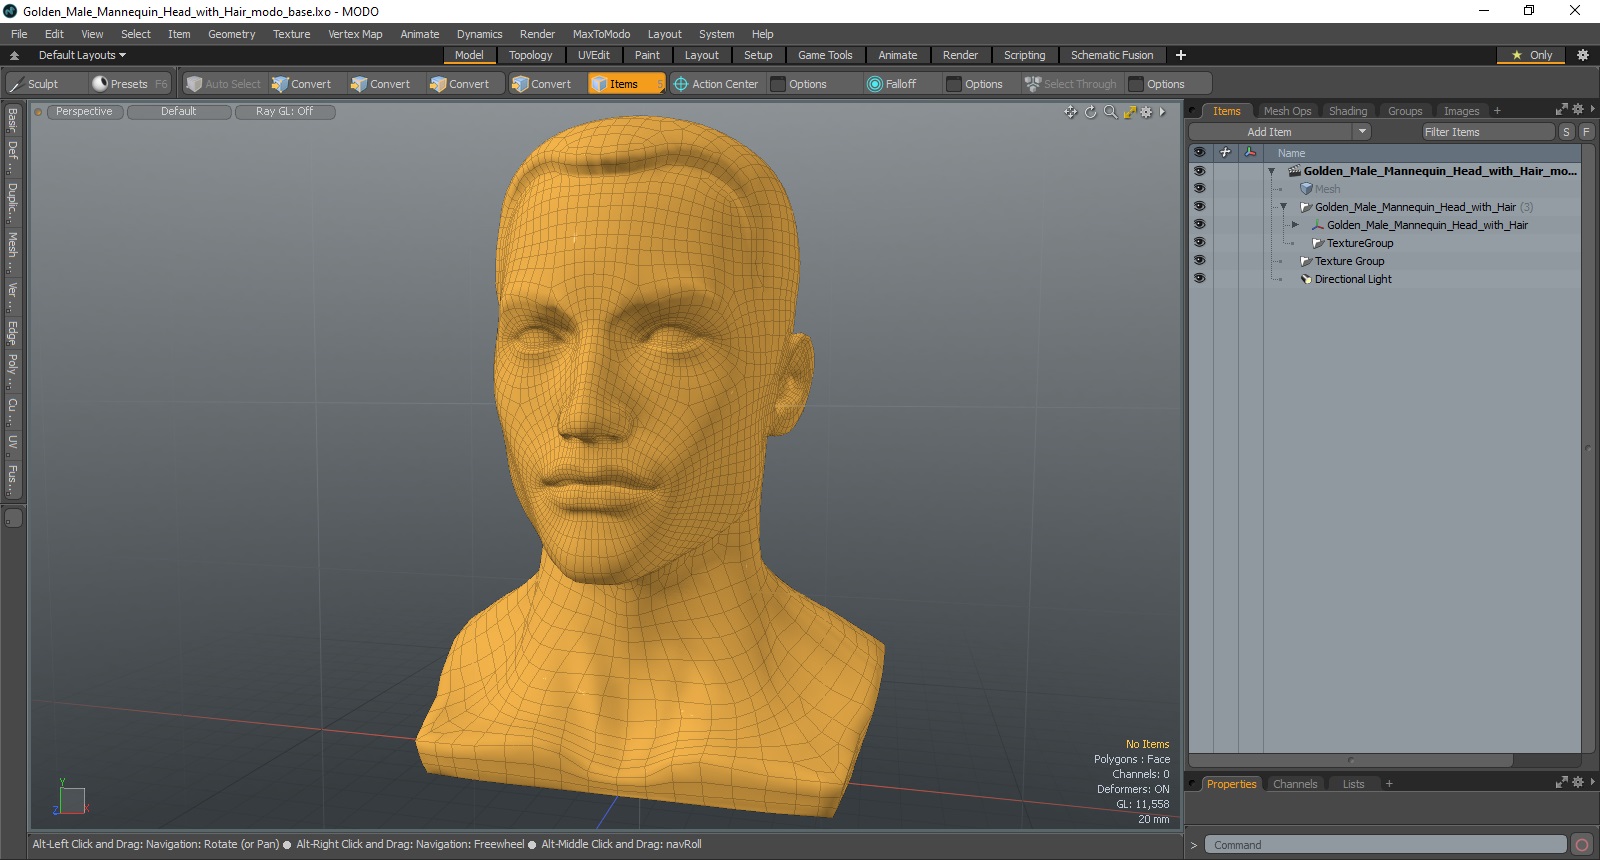Switch to the Channels tab
The width and height of the screenshot is (1600, 860).
(1294, 784)
